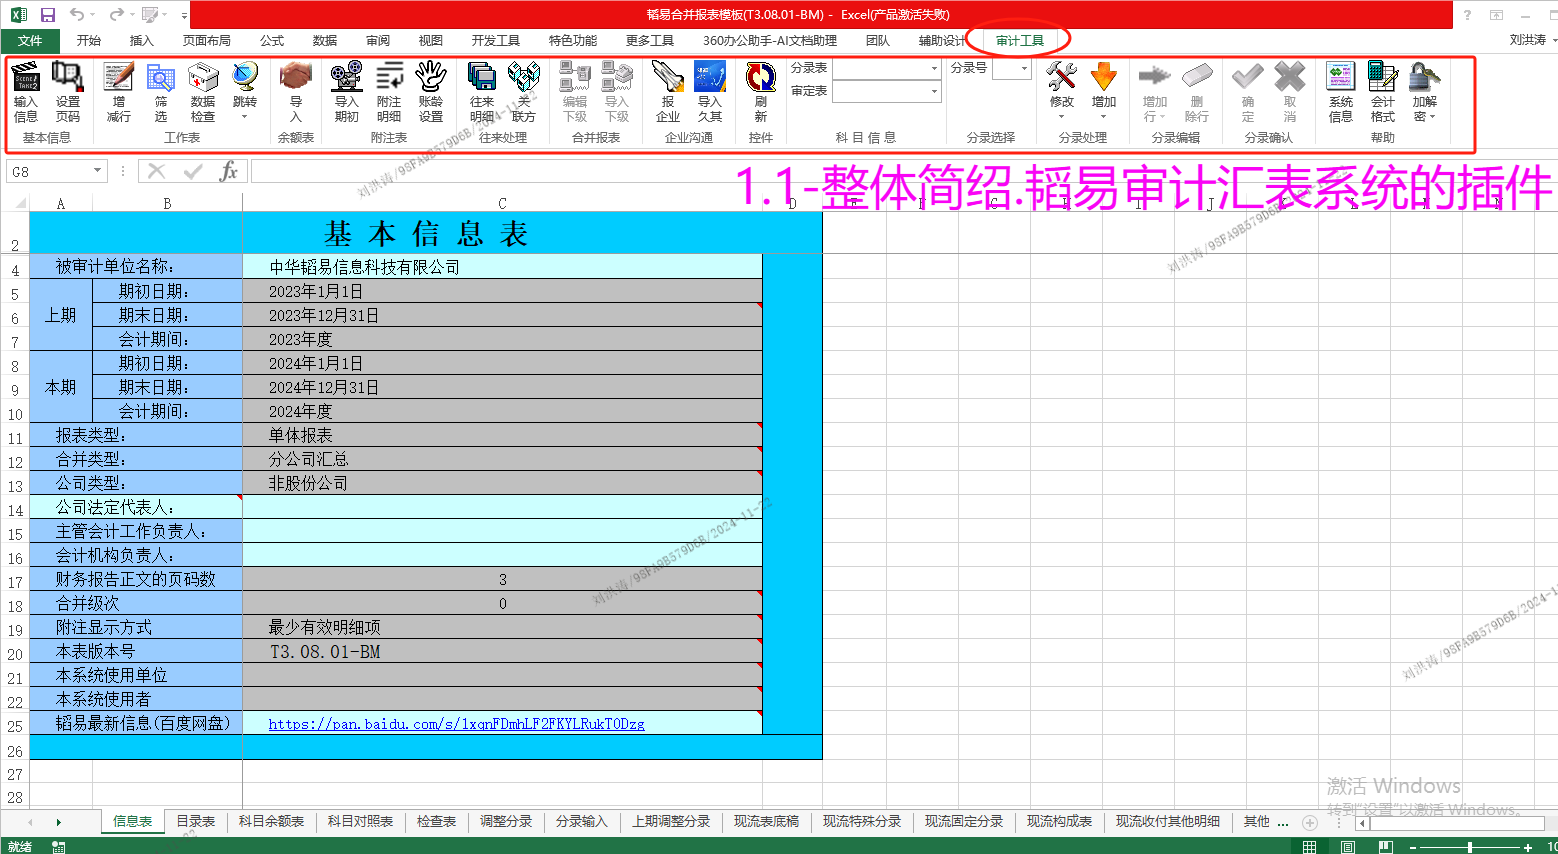Click 取消 X icon
1558x854 pixels.
(x=1289, y=77)
